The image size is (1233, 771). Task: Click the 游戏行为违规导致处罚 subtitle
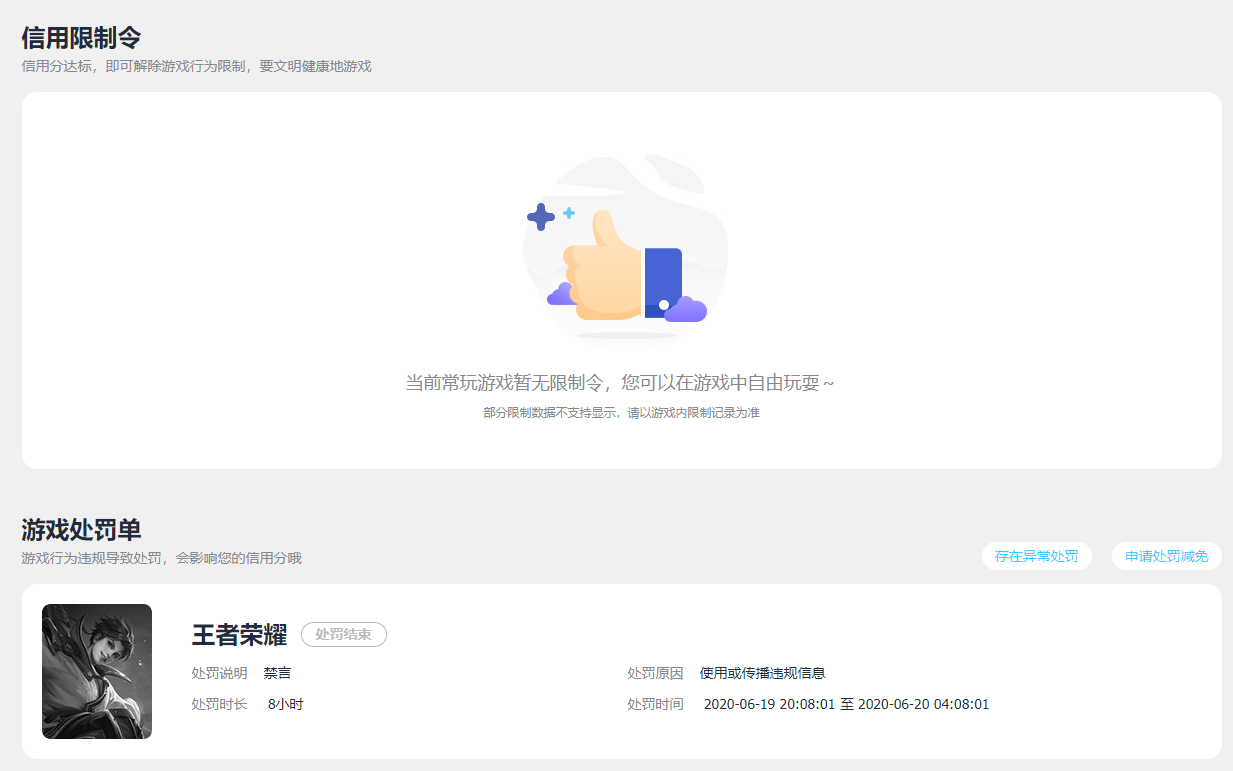point(161,558)
